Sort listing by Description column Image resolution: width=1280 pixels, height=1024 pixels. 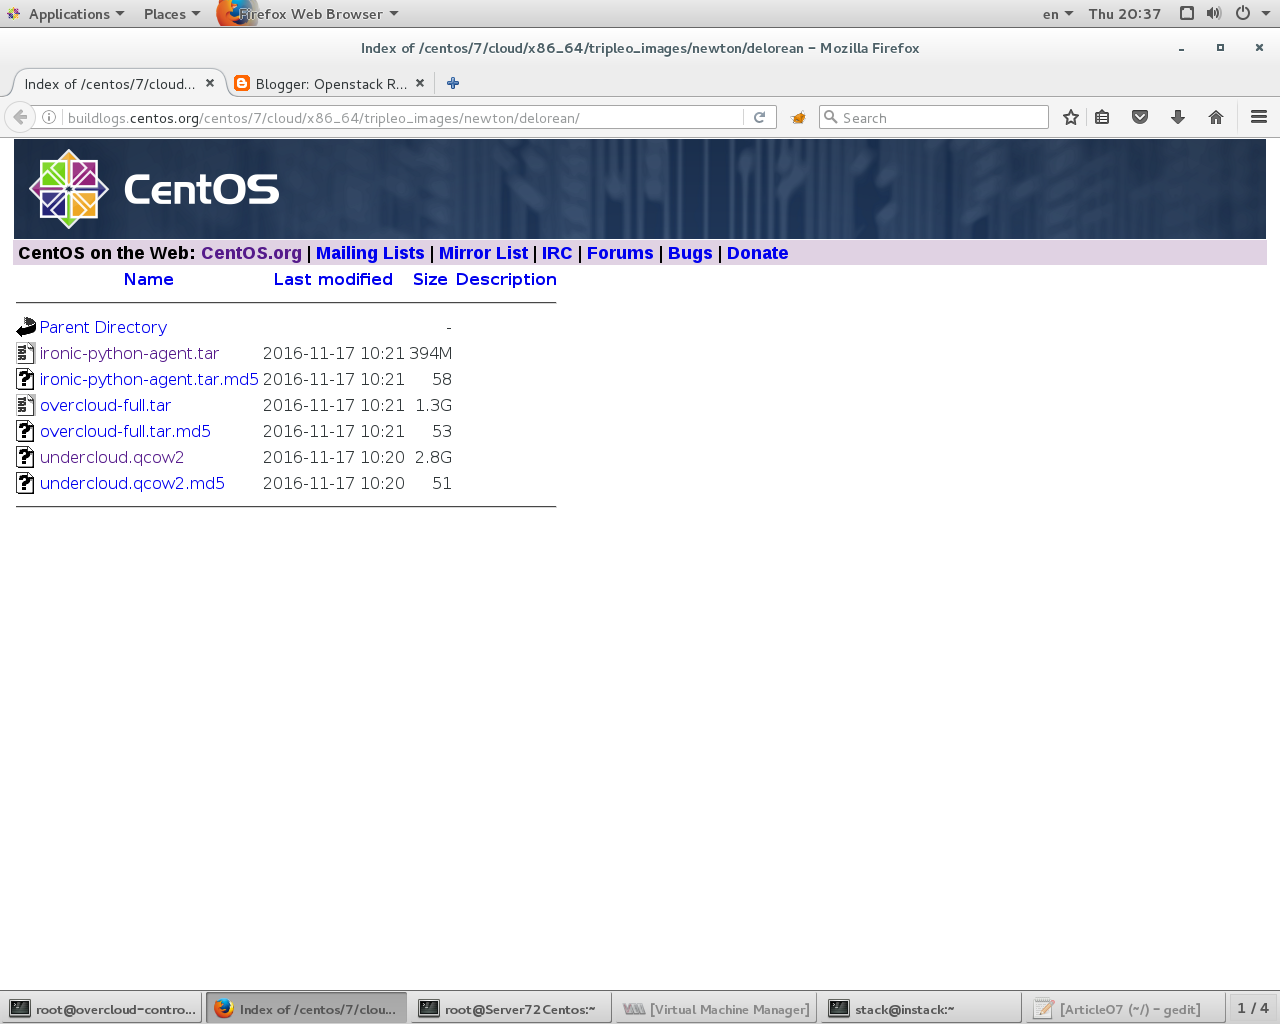[x=506, y=279]
